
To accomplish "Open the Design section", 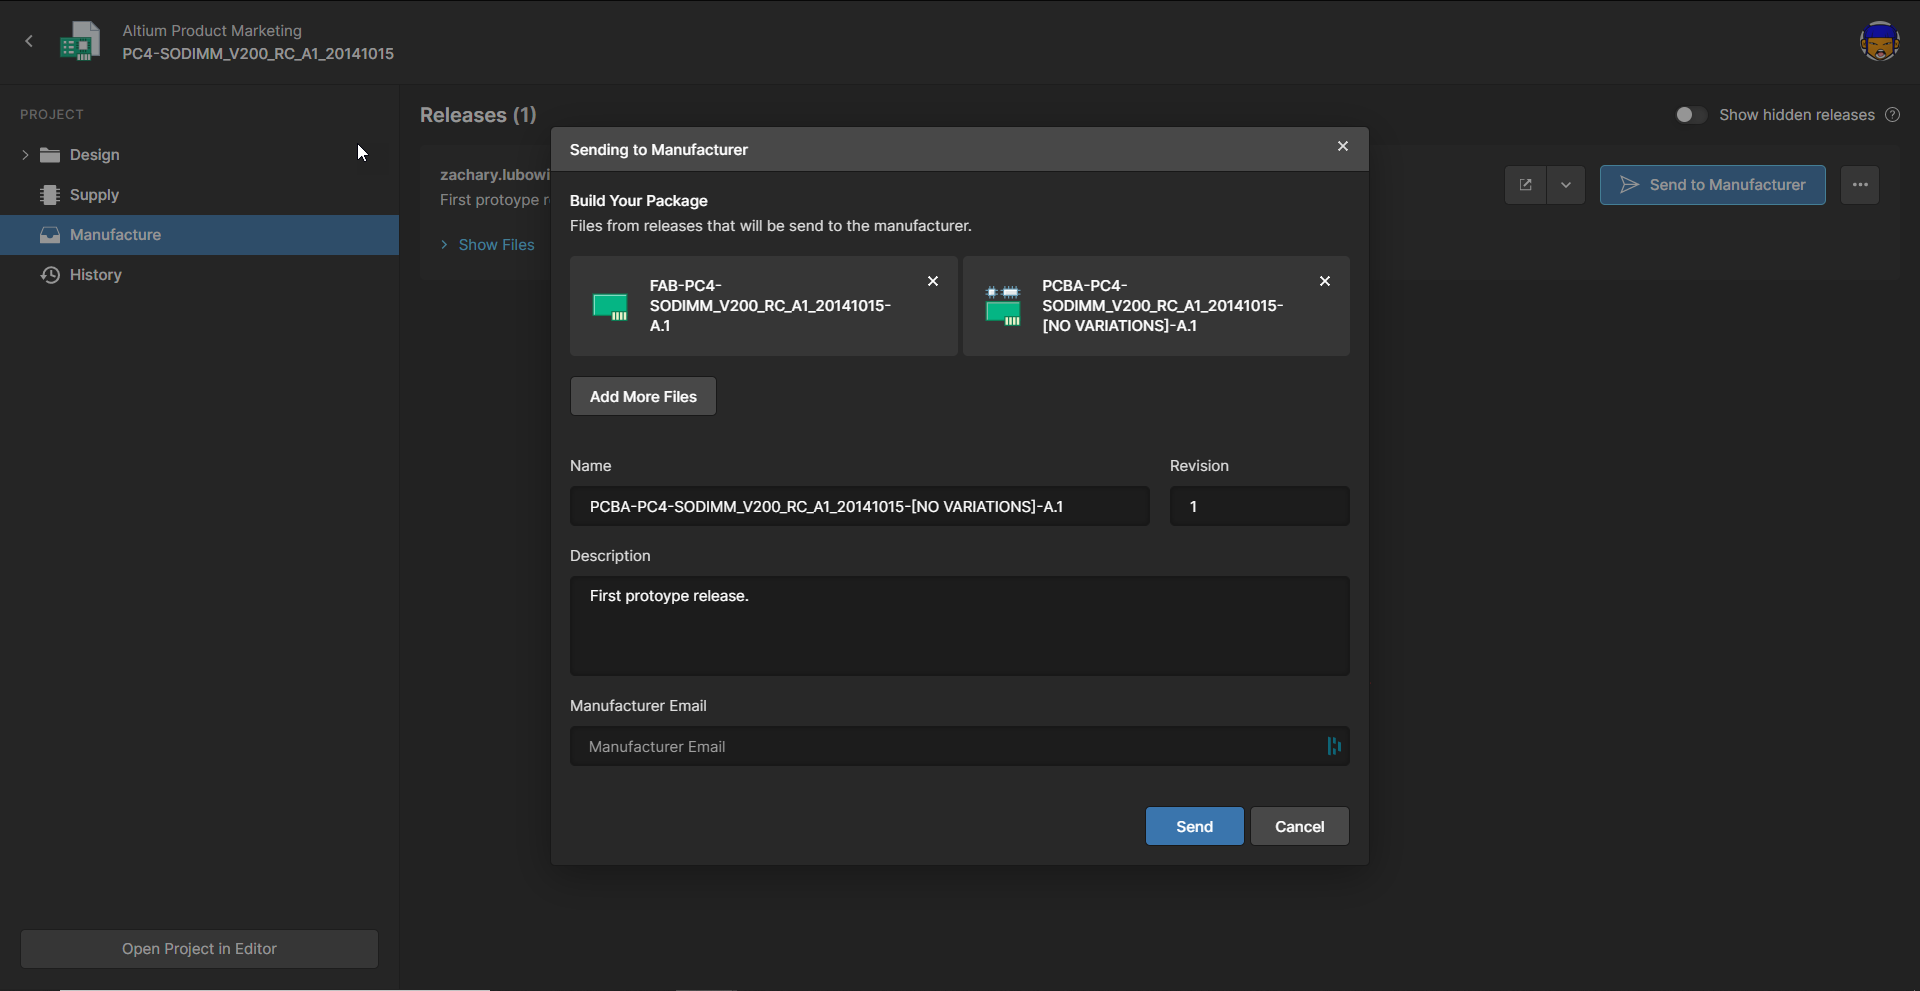I will (x=95, y=155).
